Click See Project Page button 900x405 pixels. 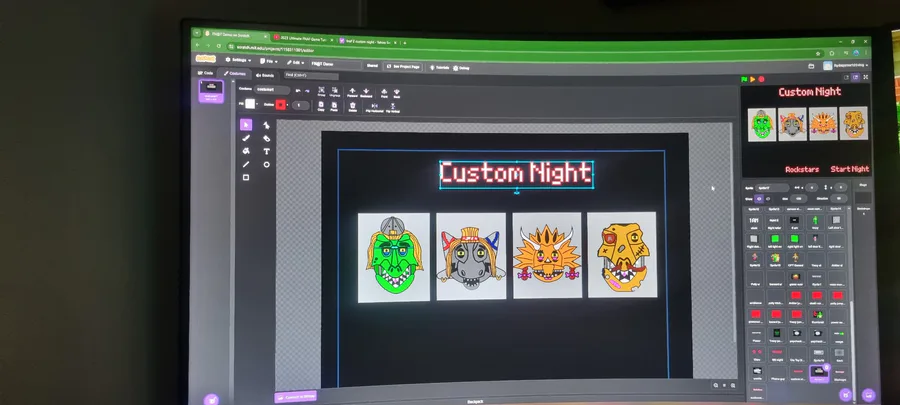[x=404, y=67]
